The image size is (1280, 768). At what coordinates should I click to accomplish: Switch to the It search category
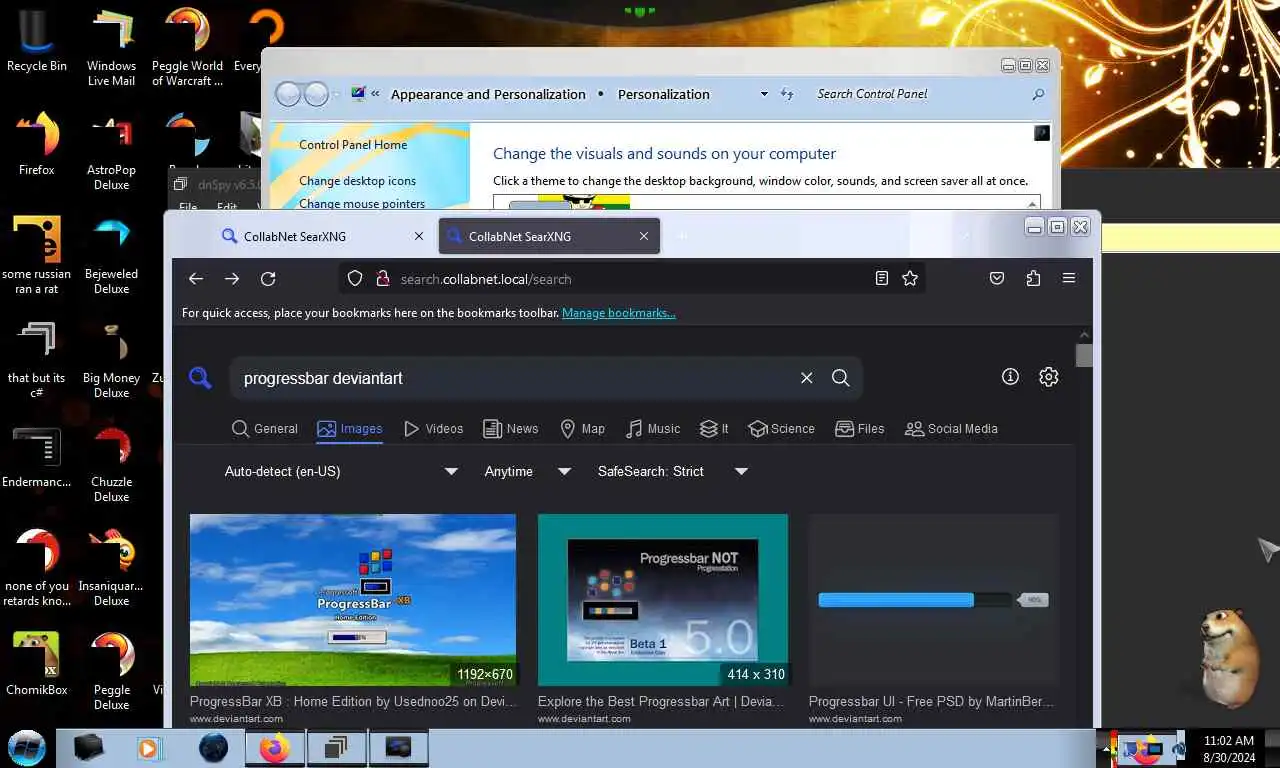(714, 429)
